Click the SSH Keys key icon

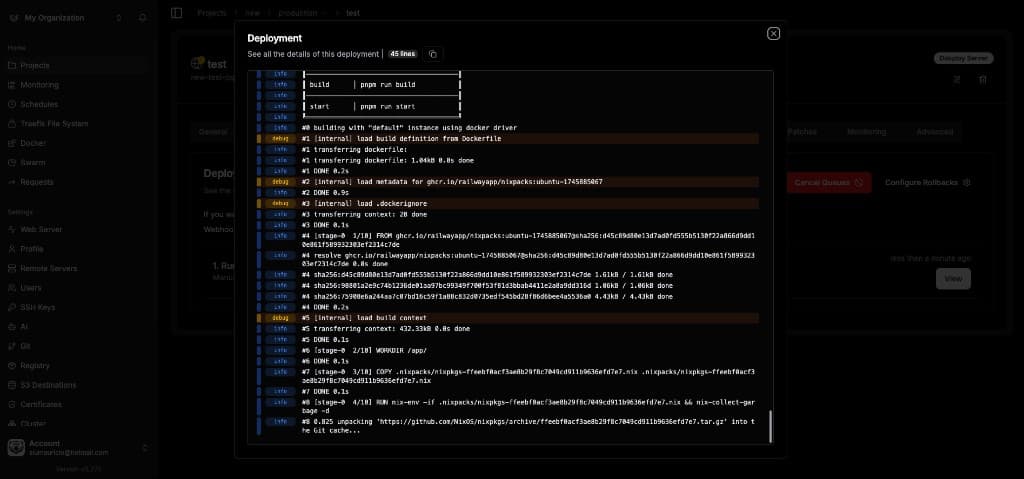coord(12,307)
